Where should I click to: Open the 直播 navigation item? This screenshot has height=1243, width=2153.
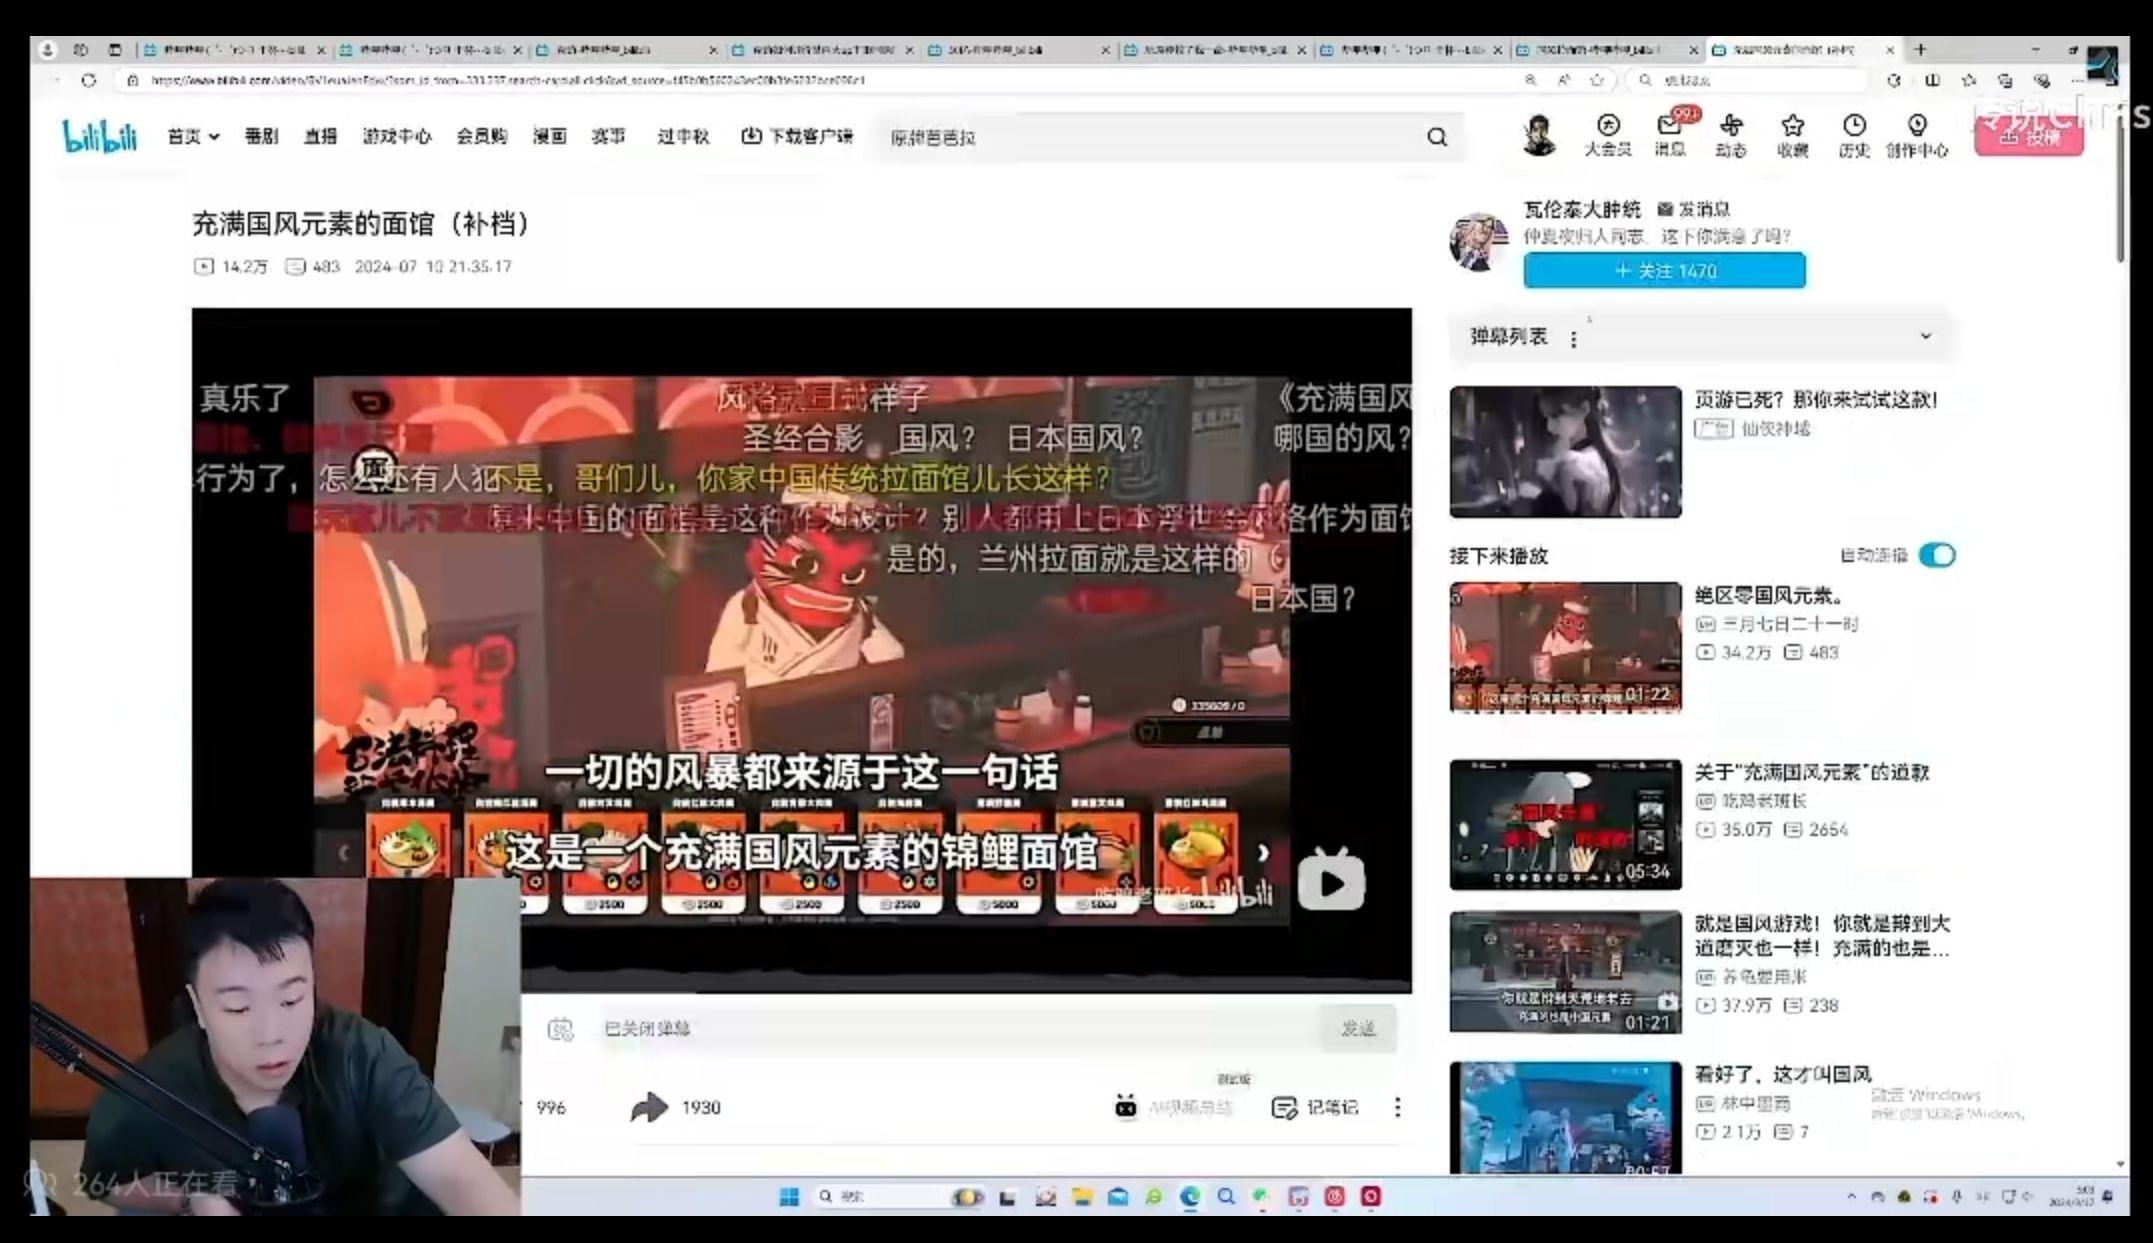pos(320,136)
